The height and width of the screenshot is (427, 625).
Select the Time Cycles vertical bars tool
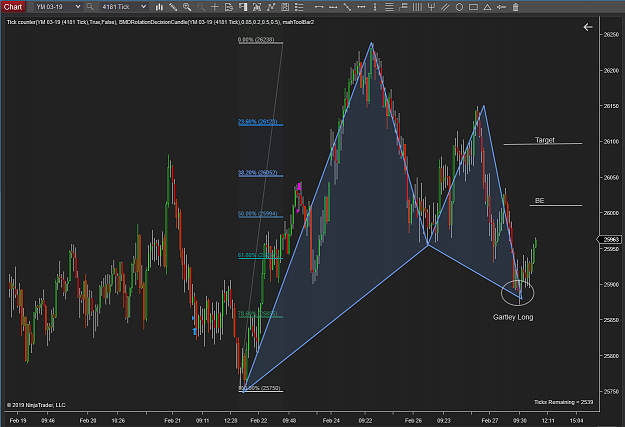coord(417,7)
